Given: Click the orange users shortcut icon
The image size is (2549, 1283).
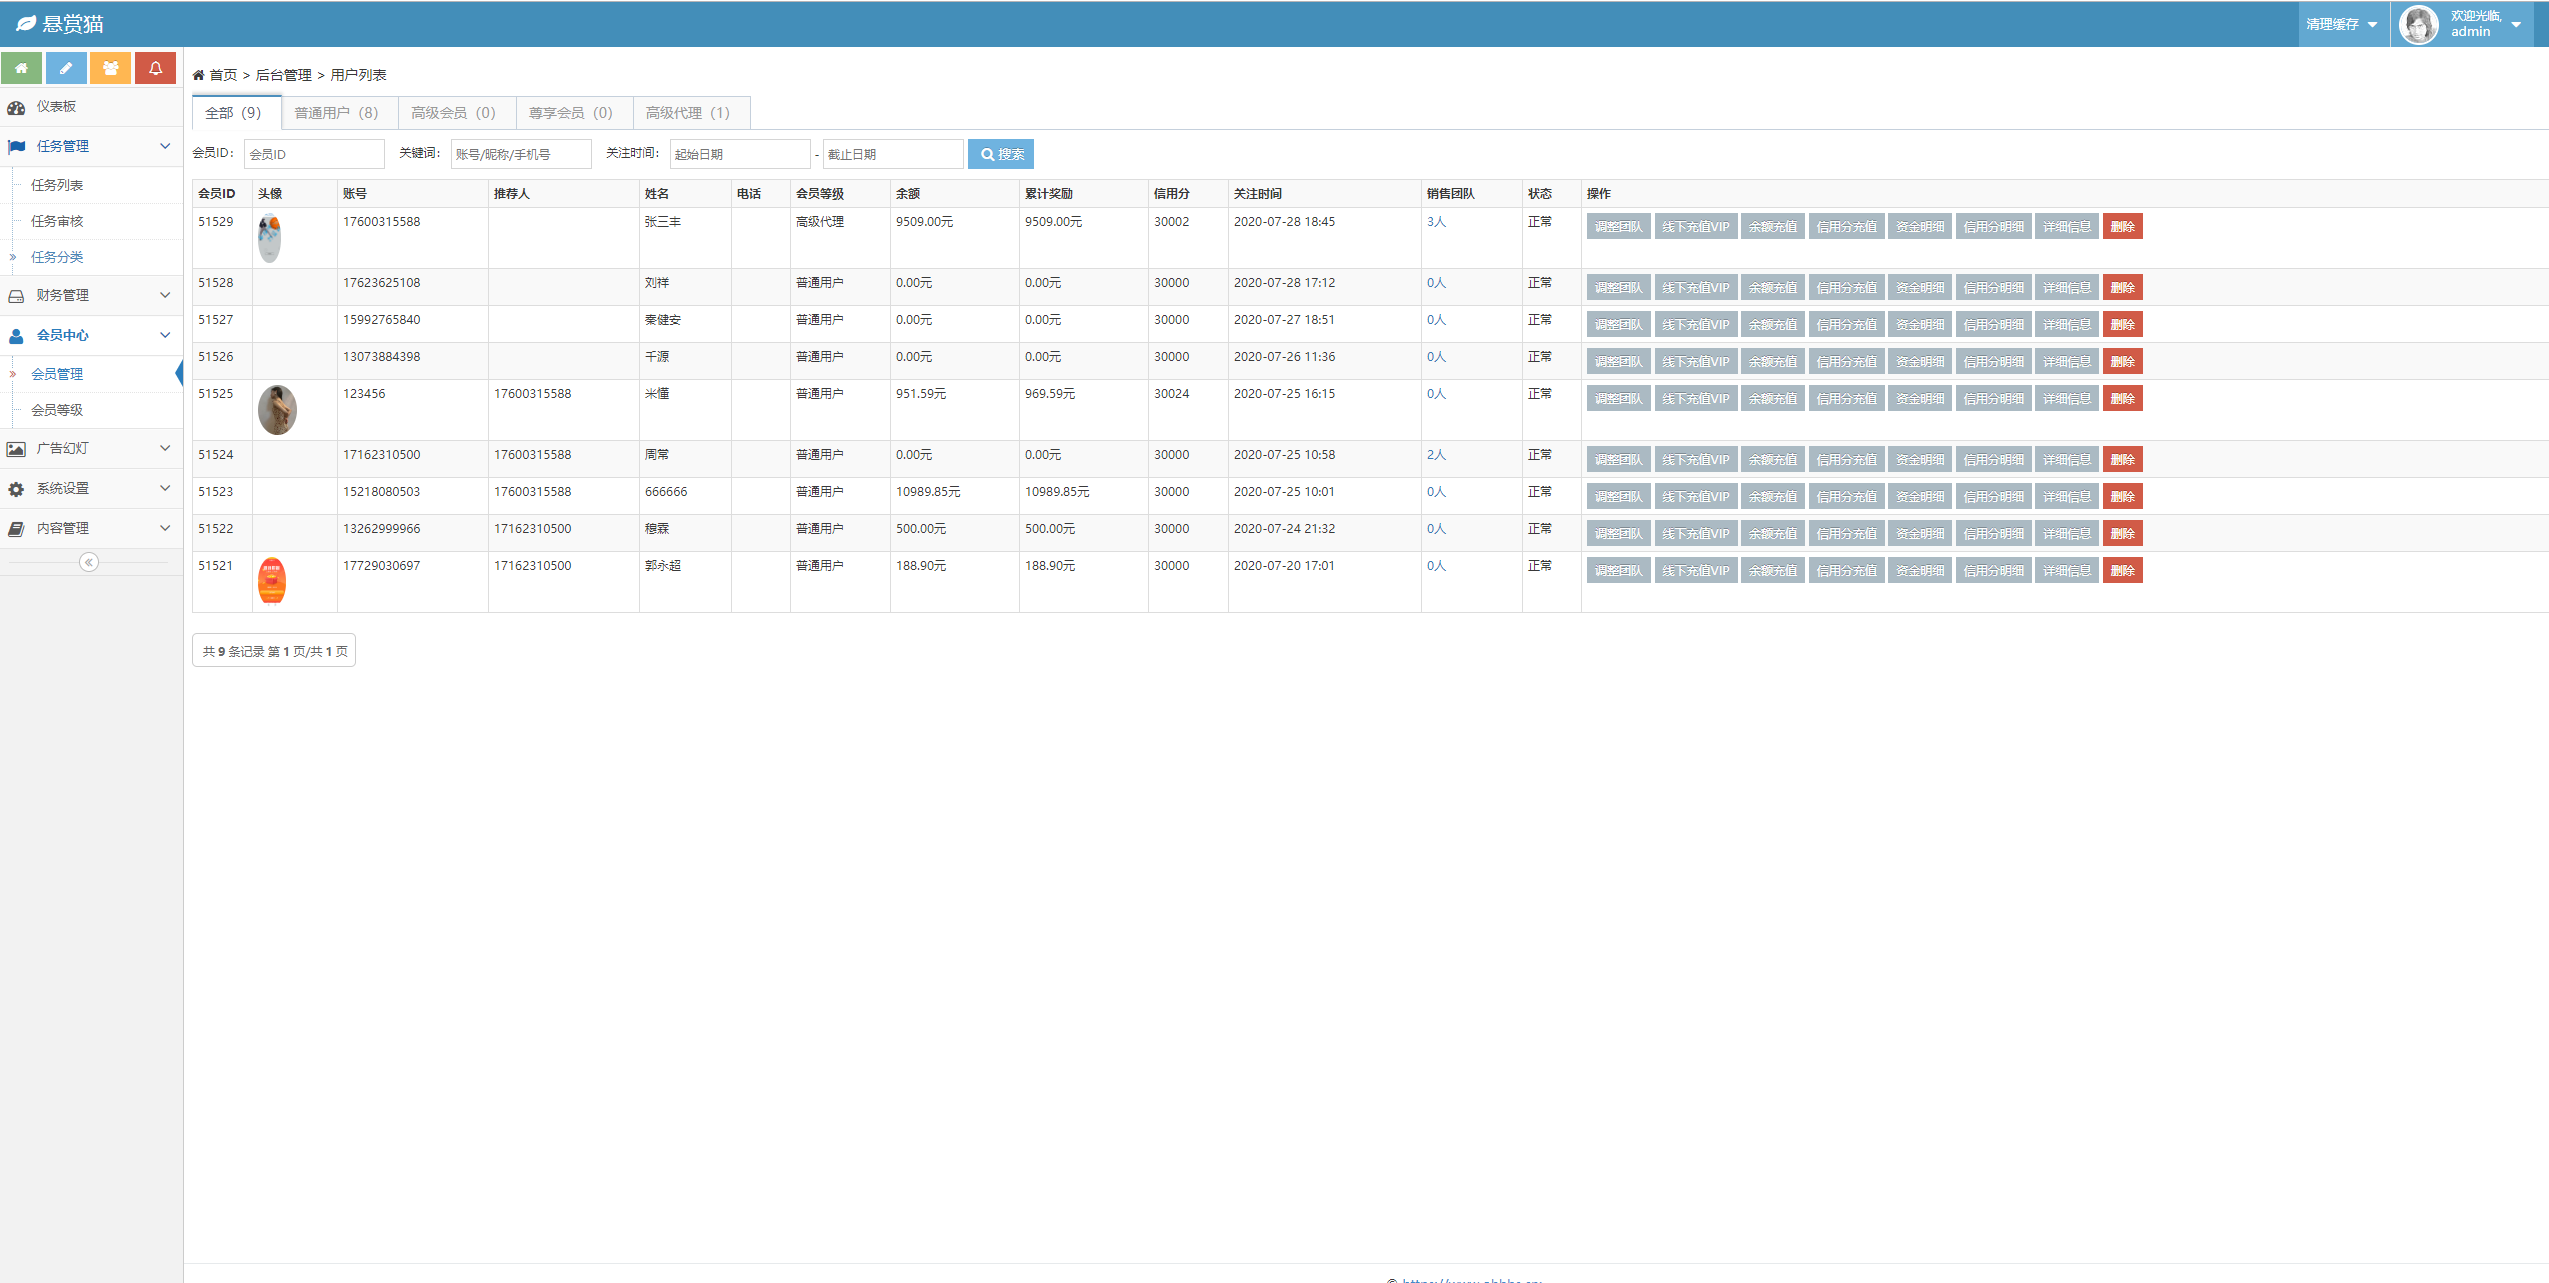Looking at the screenshot, I should click(110, 68).
